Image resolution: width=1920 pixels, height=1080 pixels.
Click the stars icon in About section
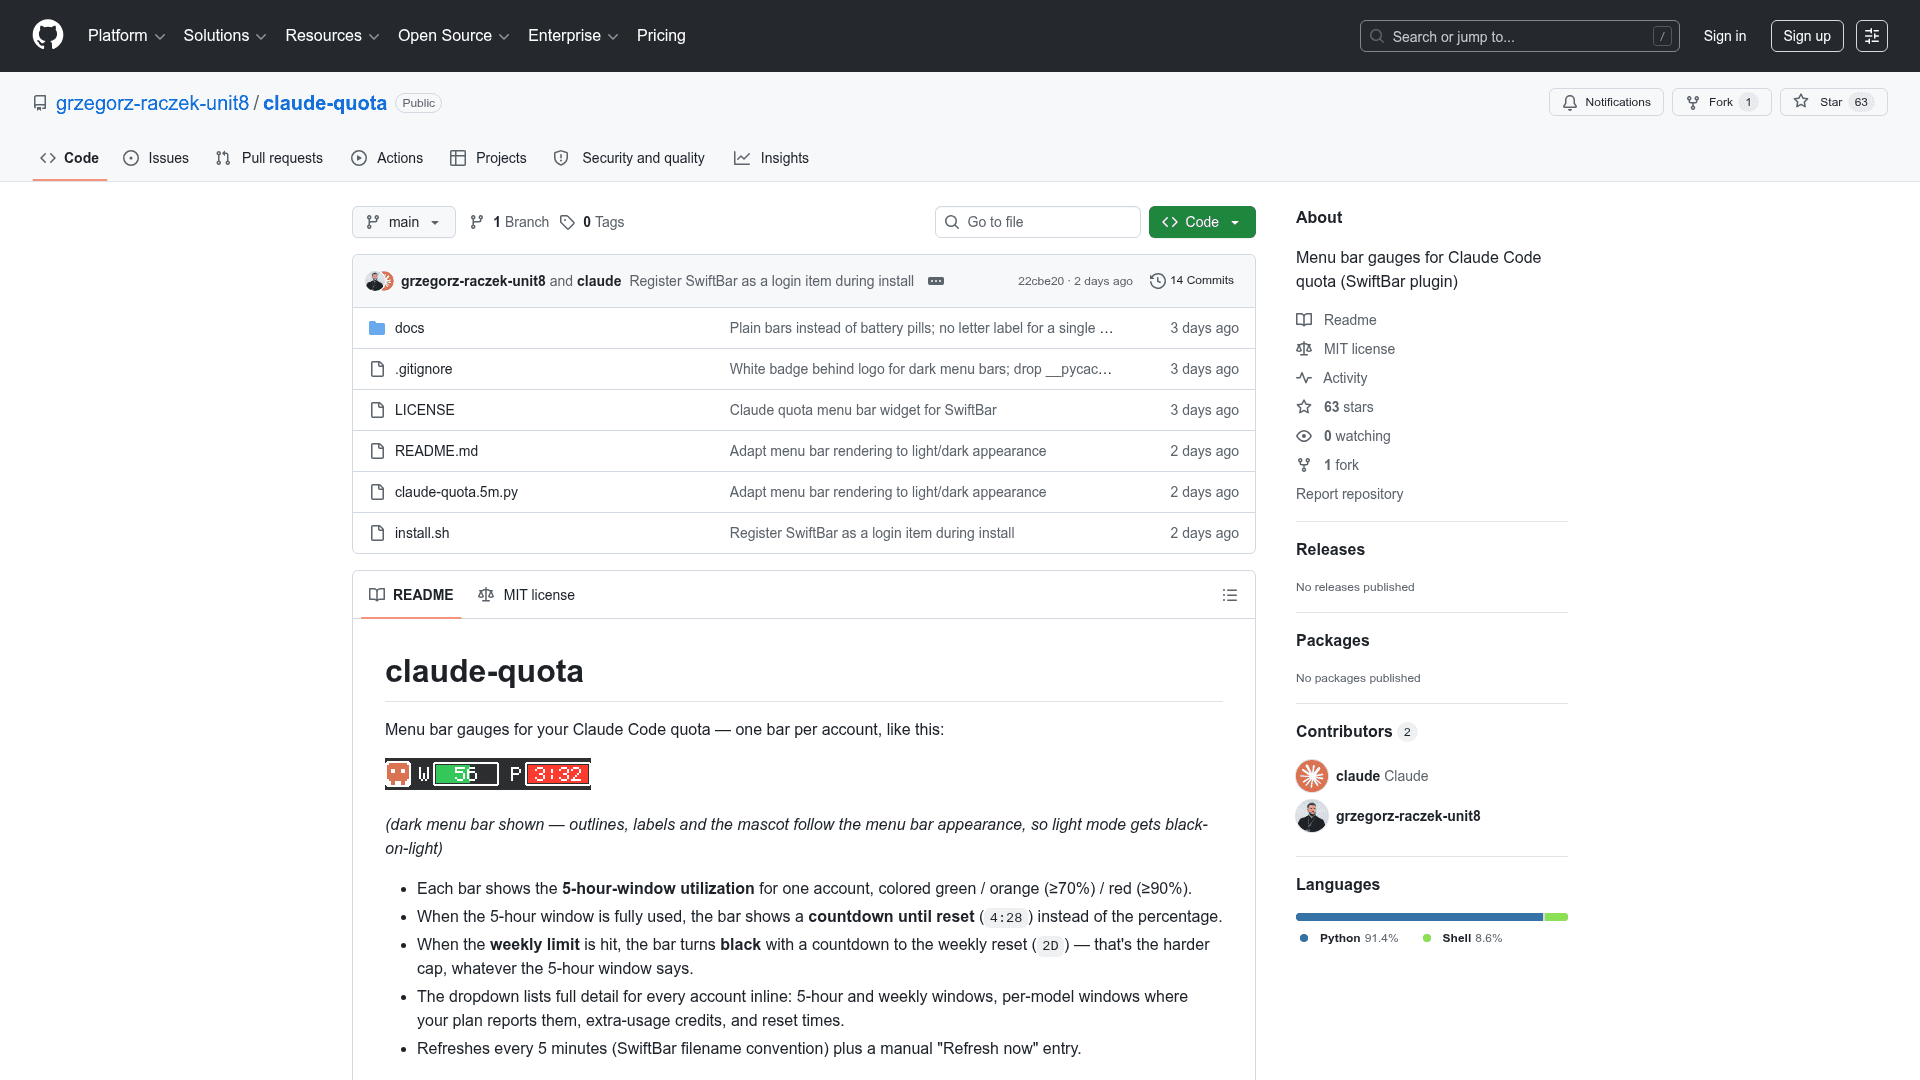tap(1304, 407)
